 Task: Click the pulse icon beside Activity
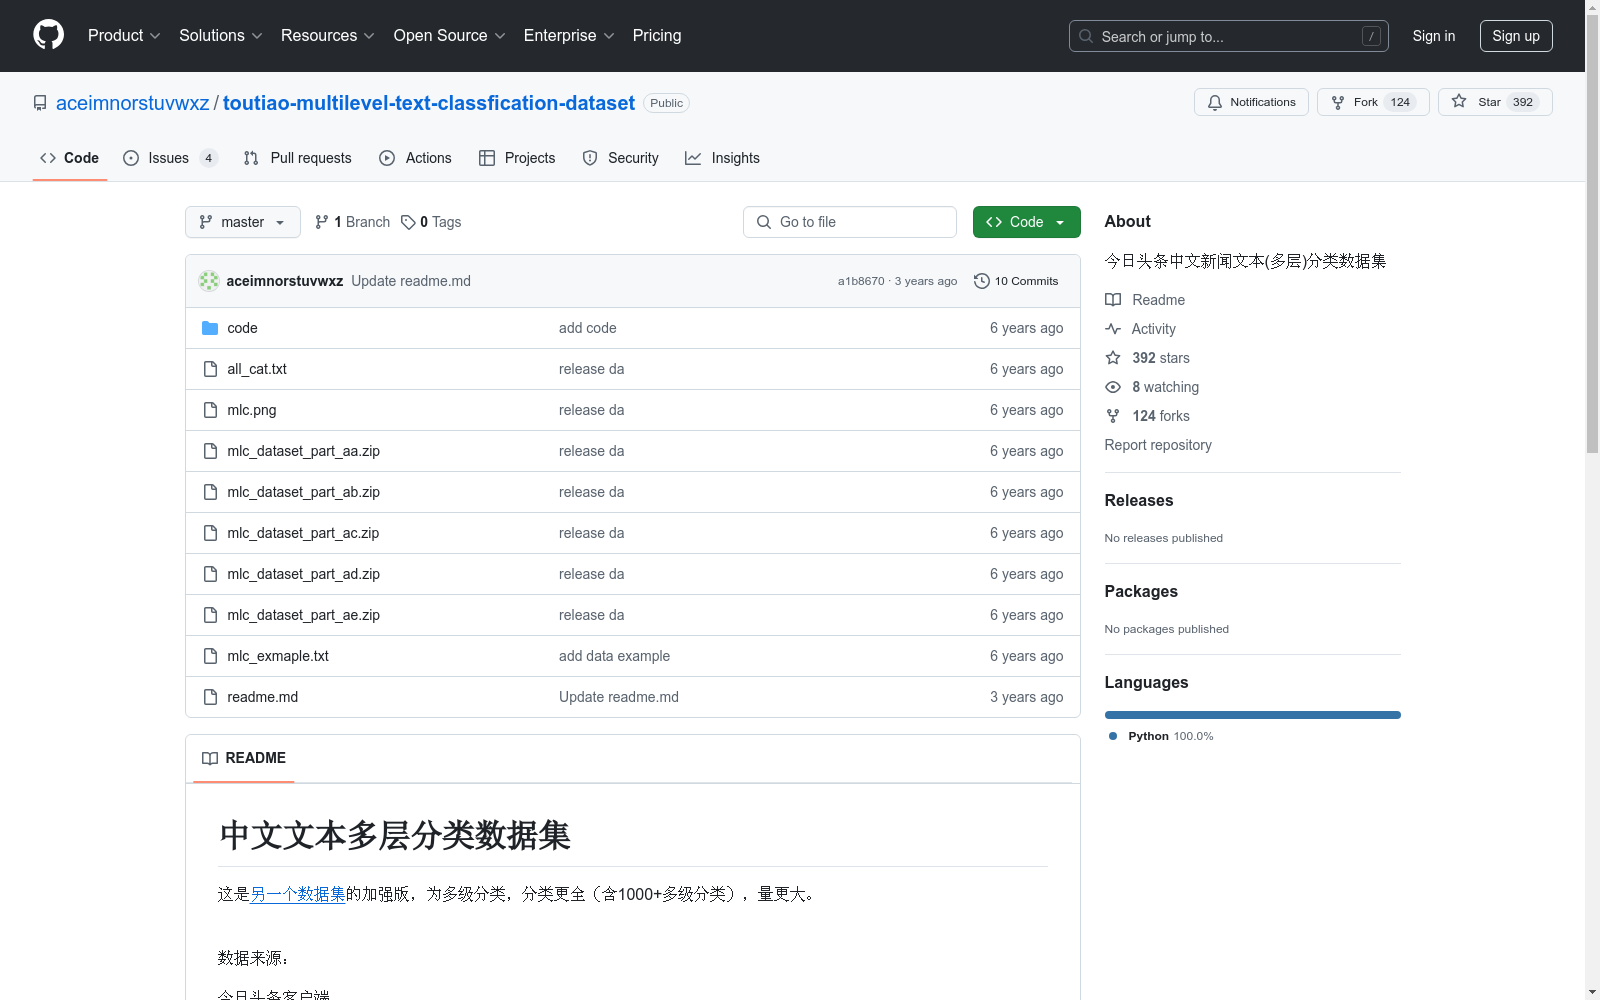1113,329
